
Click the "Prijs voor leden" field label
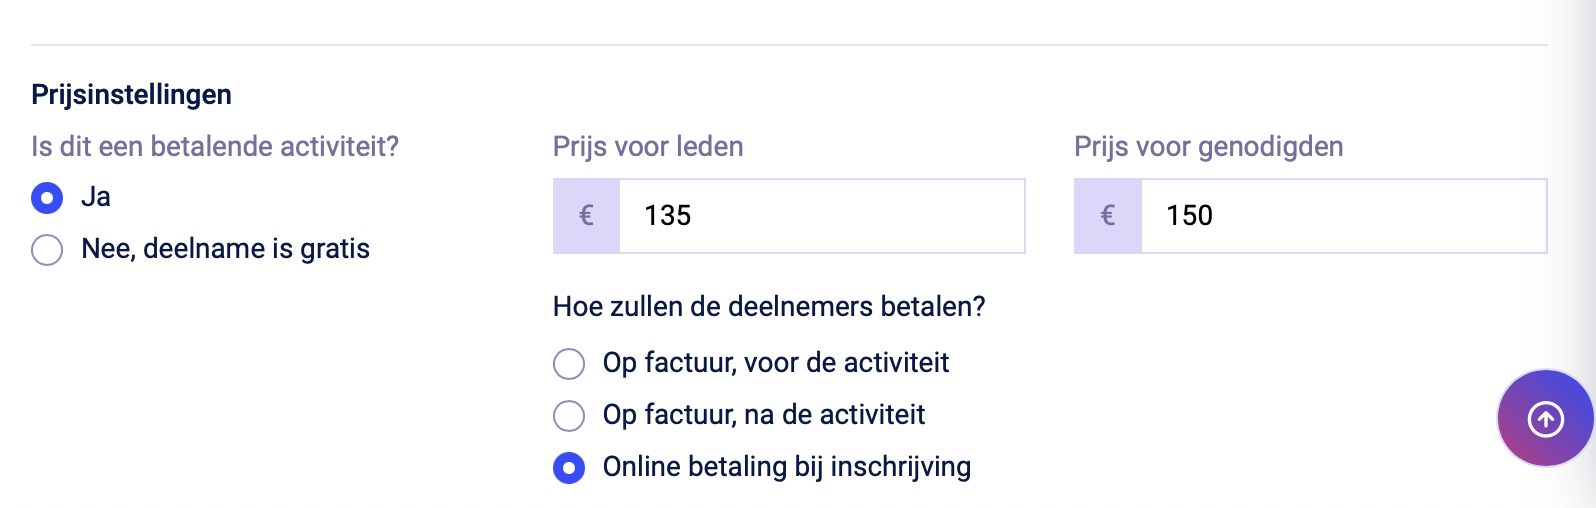648,147
